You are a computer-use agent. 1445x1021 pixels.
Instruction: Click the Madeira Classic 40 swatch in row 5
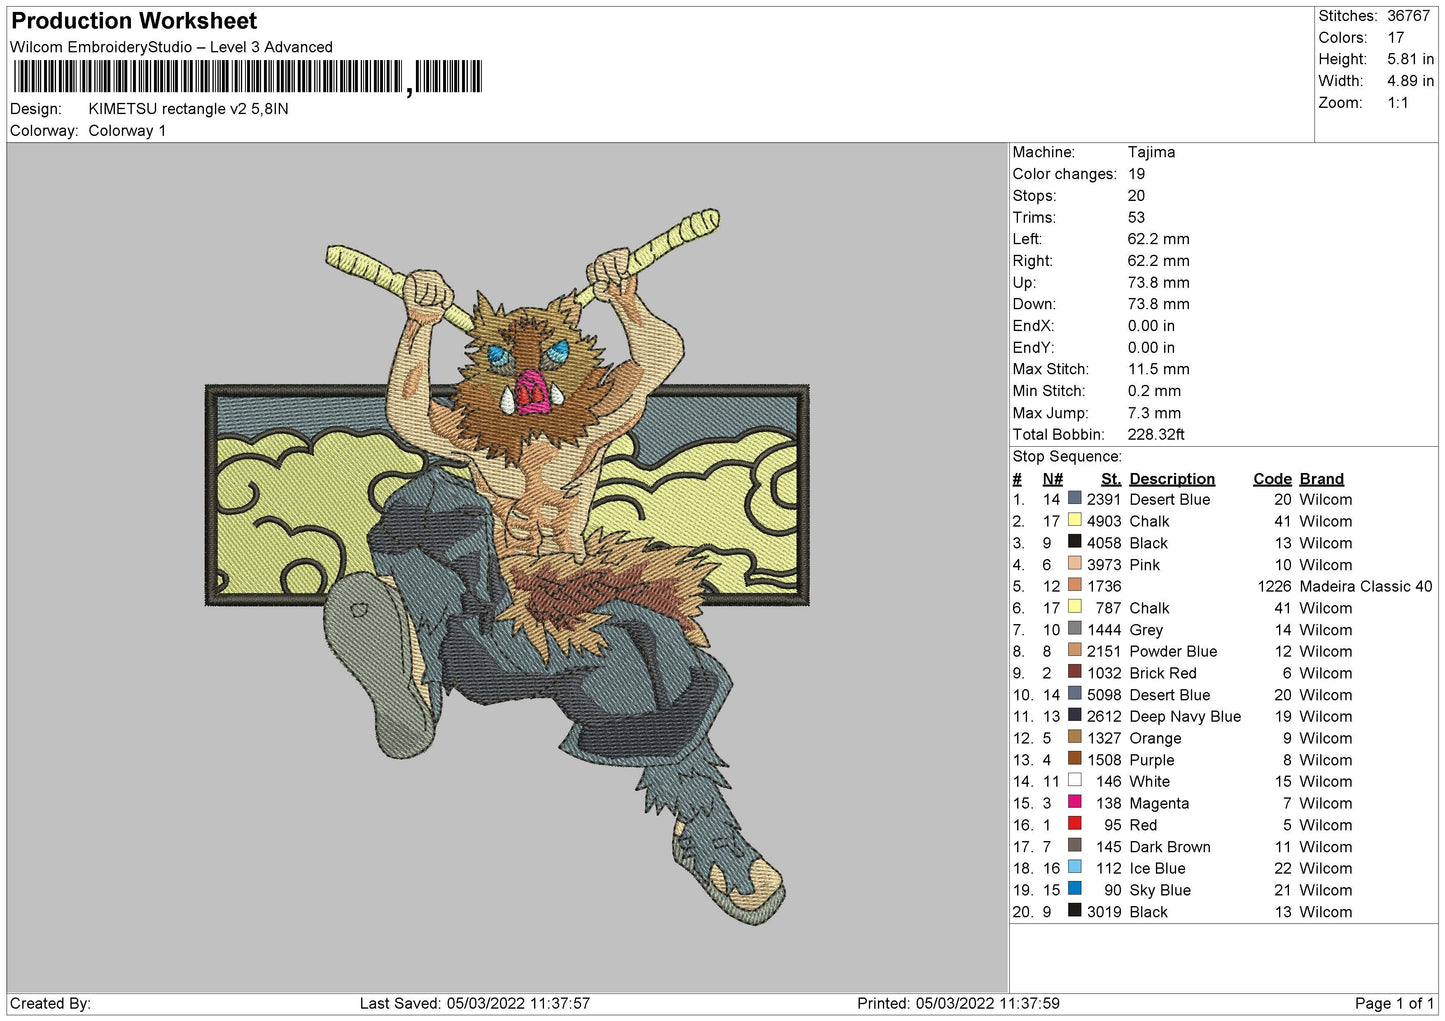pos(1075,585)
